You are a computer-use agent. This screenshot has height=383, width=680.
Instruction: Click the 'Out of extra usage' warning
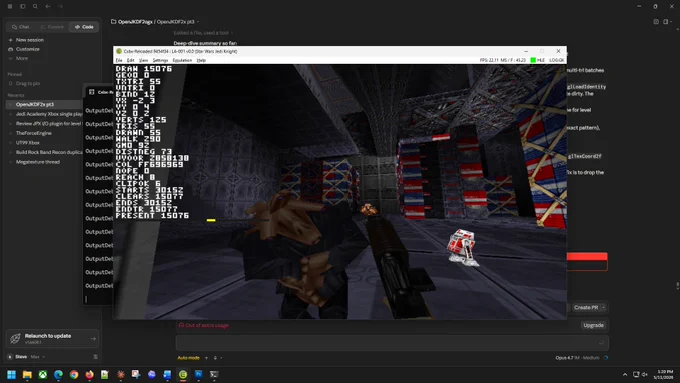(203, 325)
